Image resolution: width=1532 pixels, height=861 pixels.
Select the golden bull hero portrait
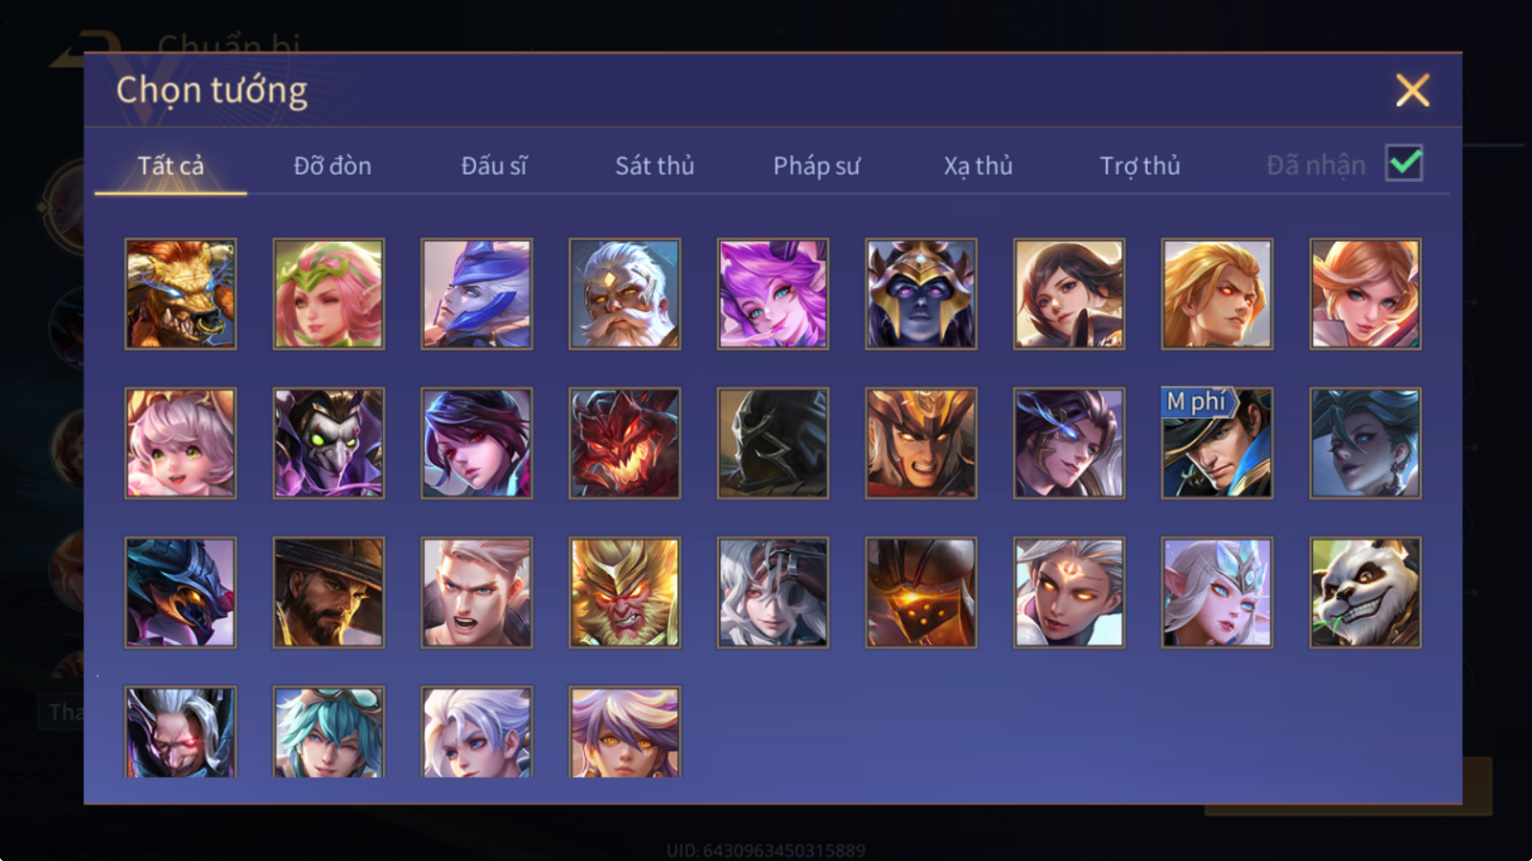pos(180,293)
